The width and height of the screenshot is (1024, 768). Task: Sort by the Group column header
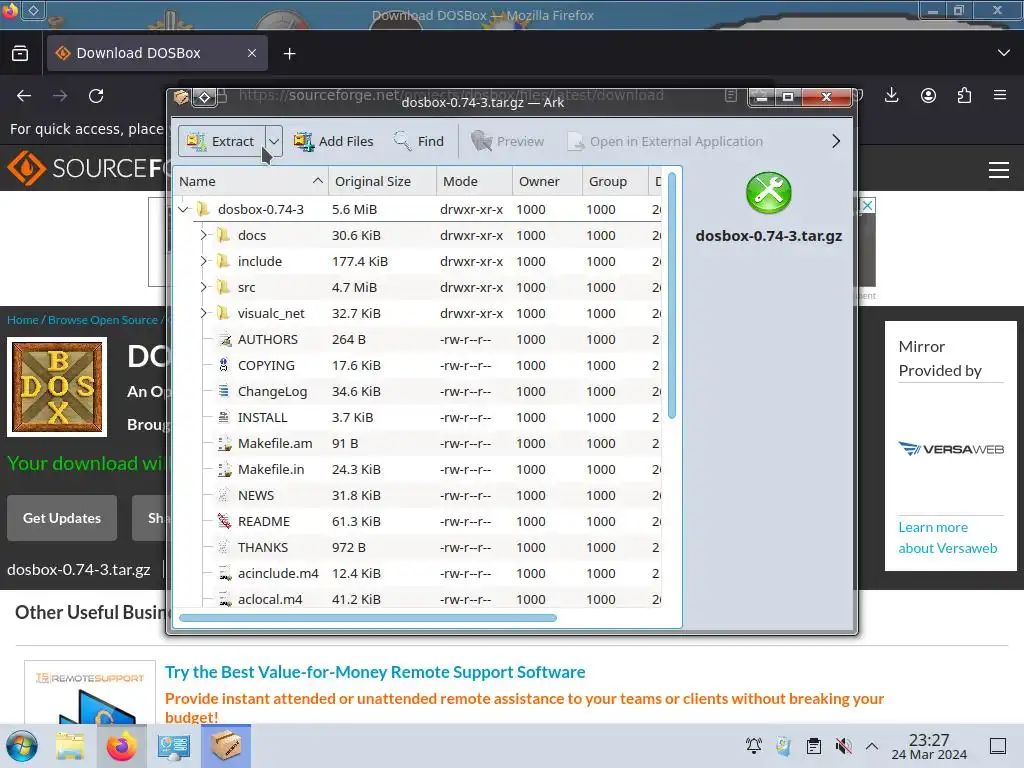tap(615, 182)
